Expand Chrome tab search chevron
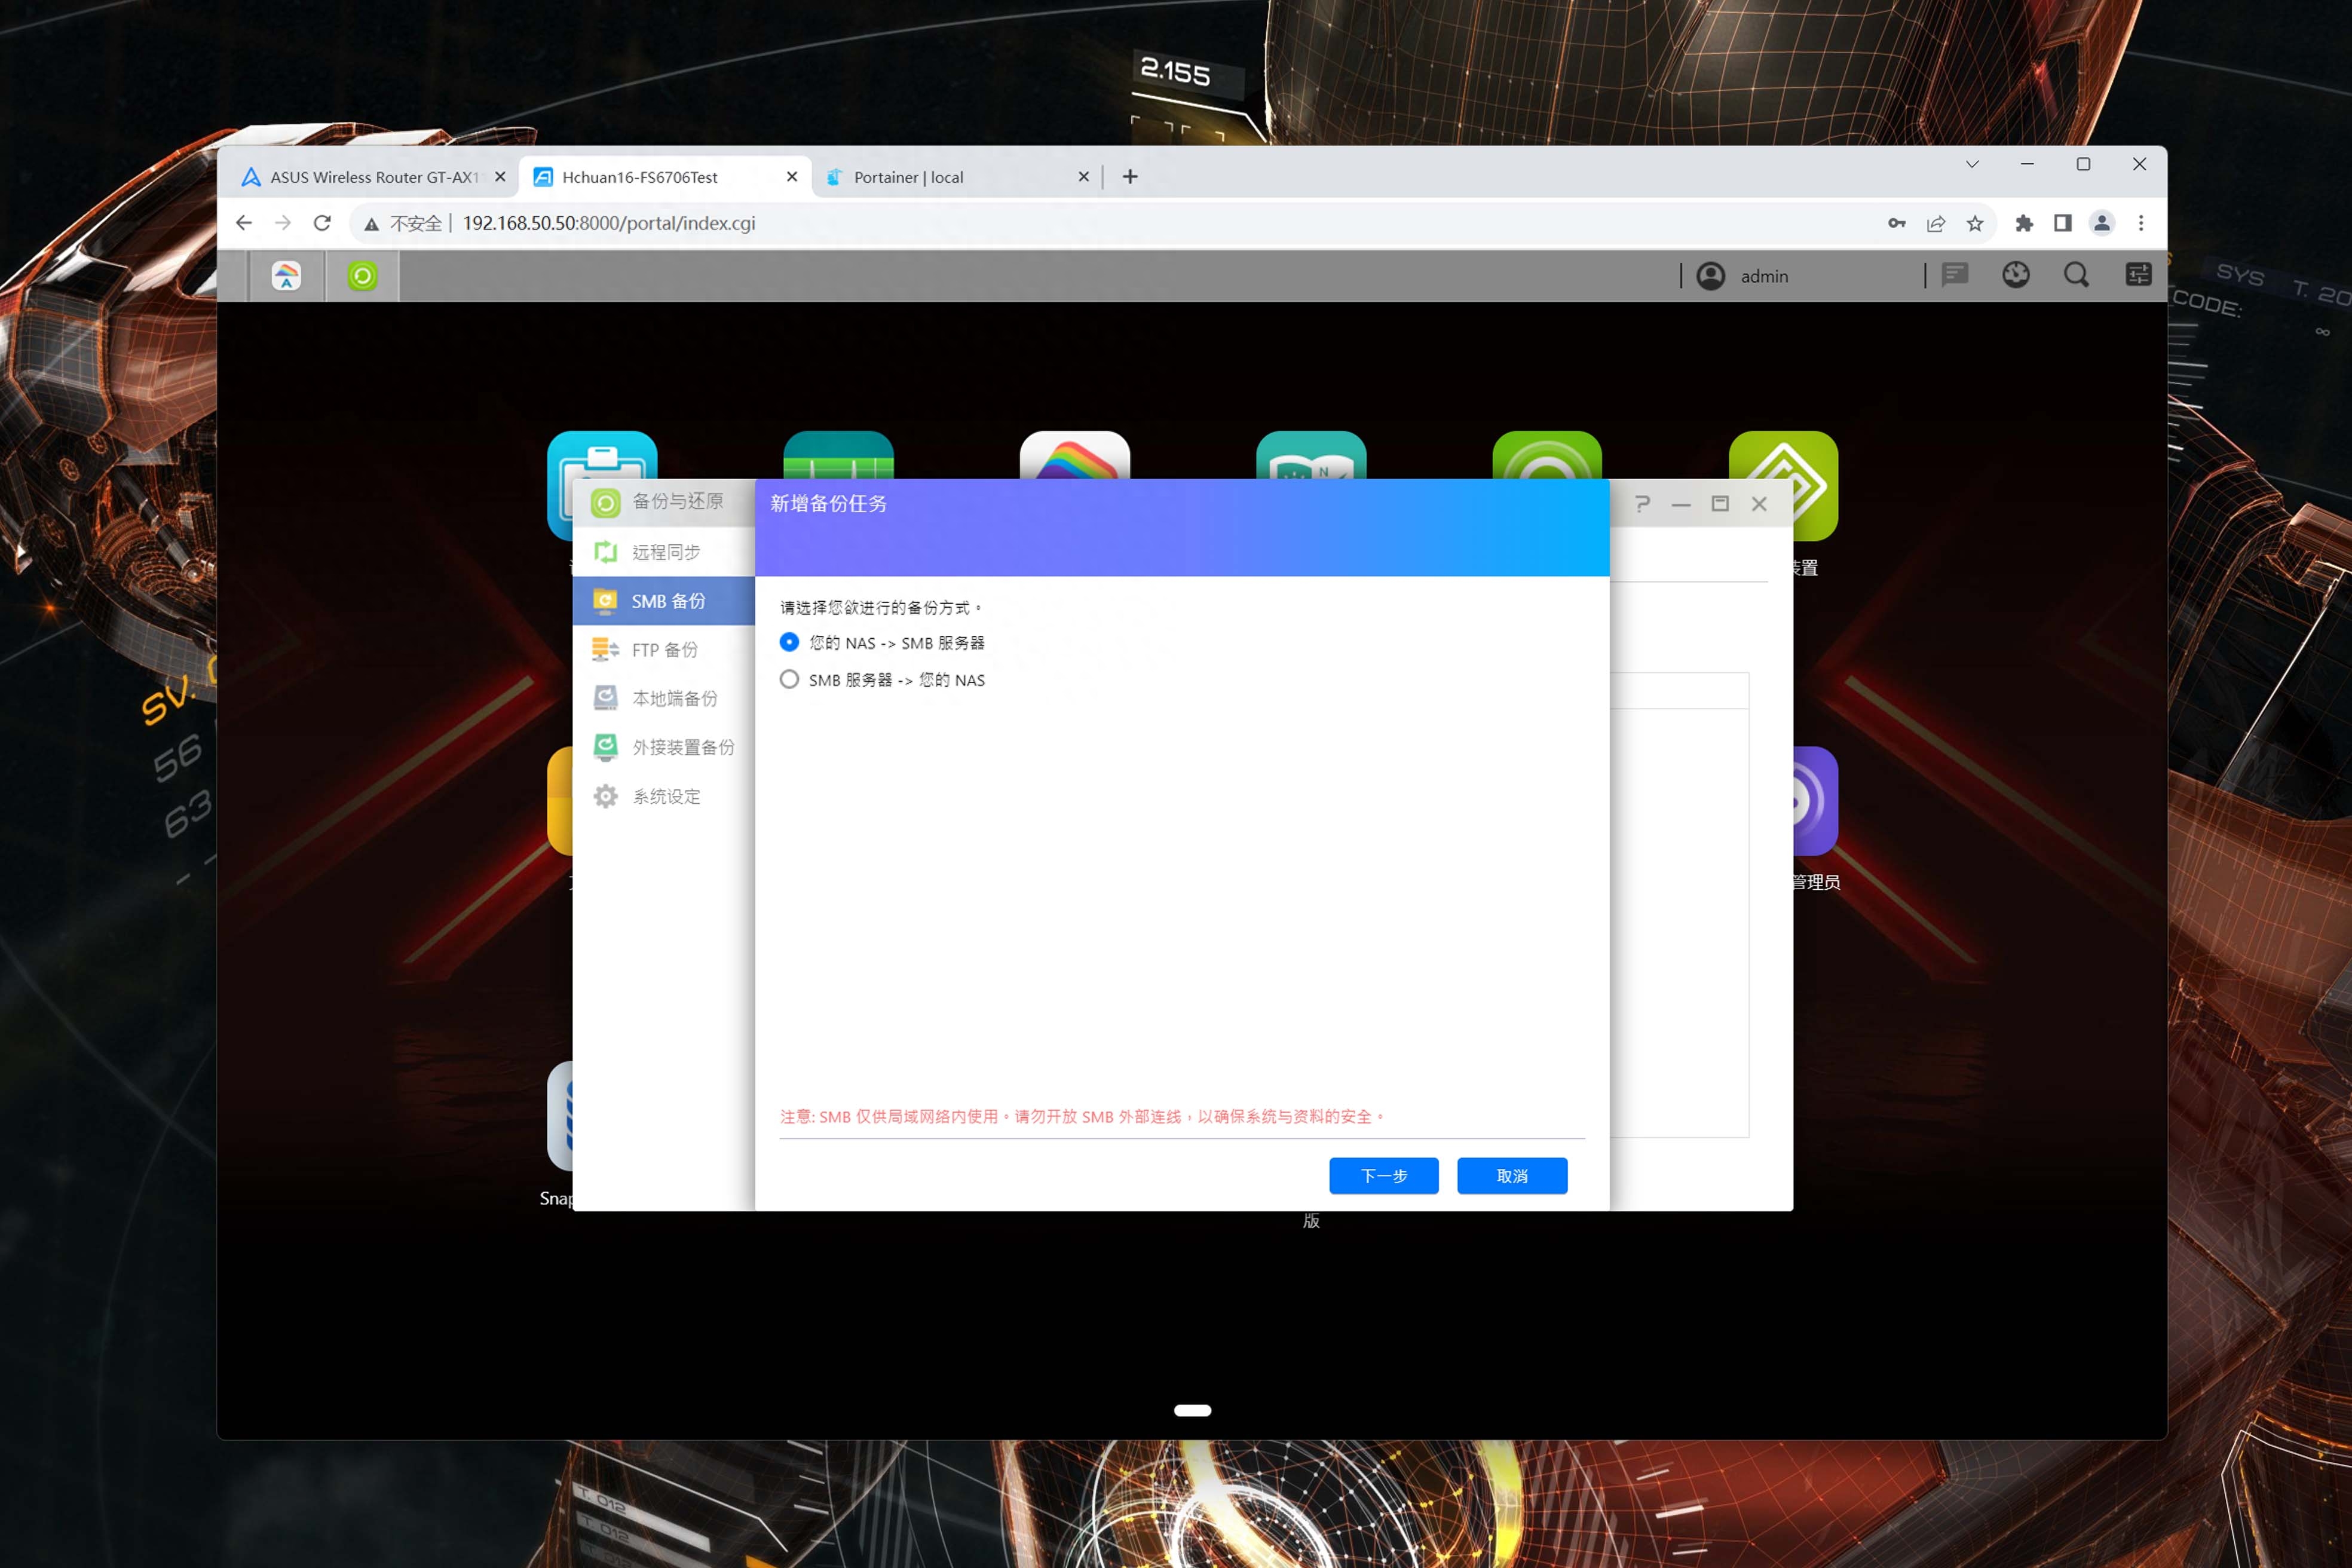The height and width of the screenshot is (1568, 2352). 1972,164
